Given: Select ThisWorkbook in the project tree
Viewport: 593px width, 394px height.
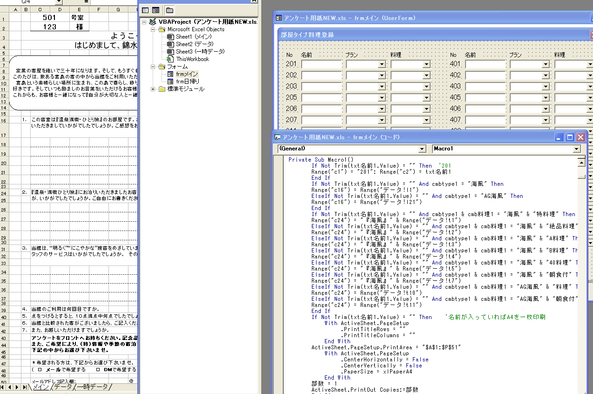Looking at the screenshot, I should pyautogui.click(x=192, y=59).
